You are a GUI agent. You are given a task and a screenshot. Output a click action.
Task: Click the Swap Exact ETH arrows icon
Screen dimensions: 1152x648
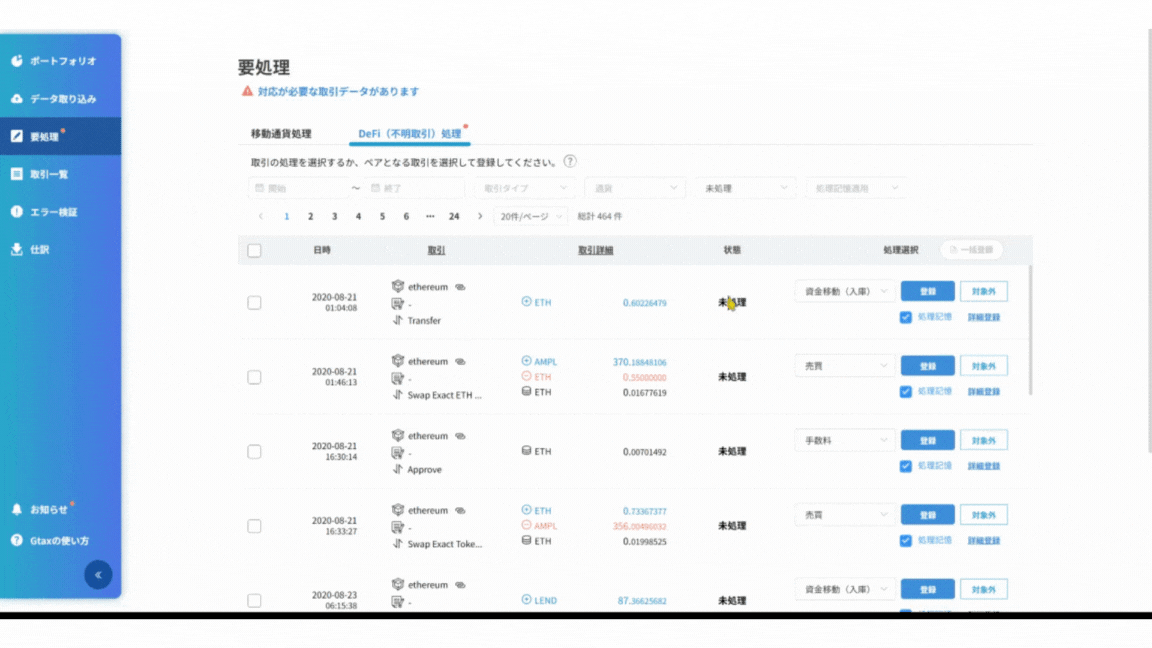(397, 395)
